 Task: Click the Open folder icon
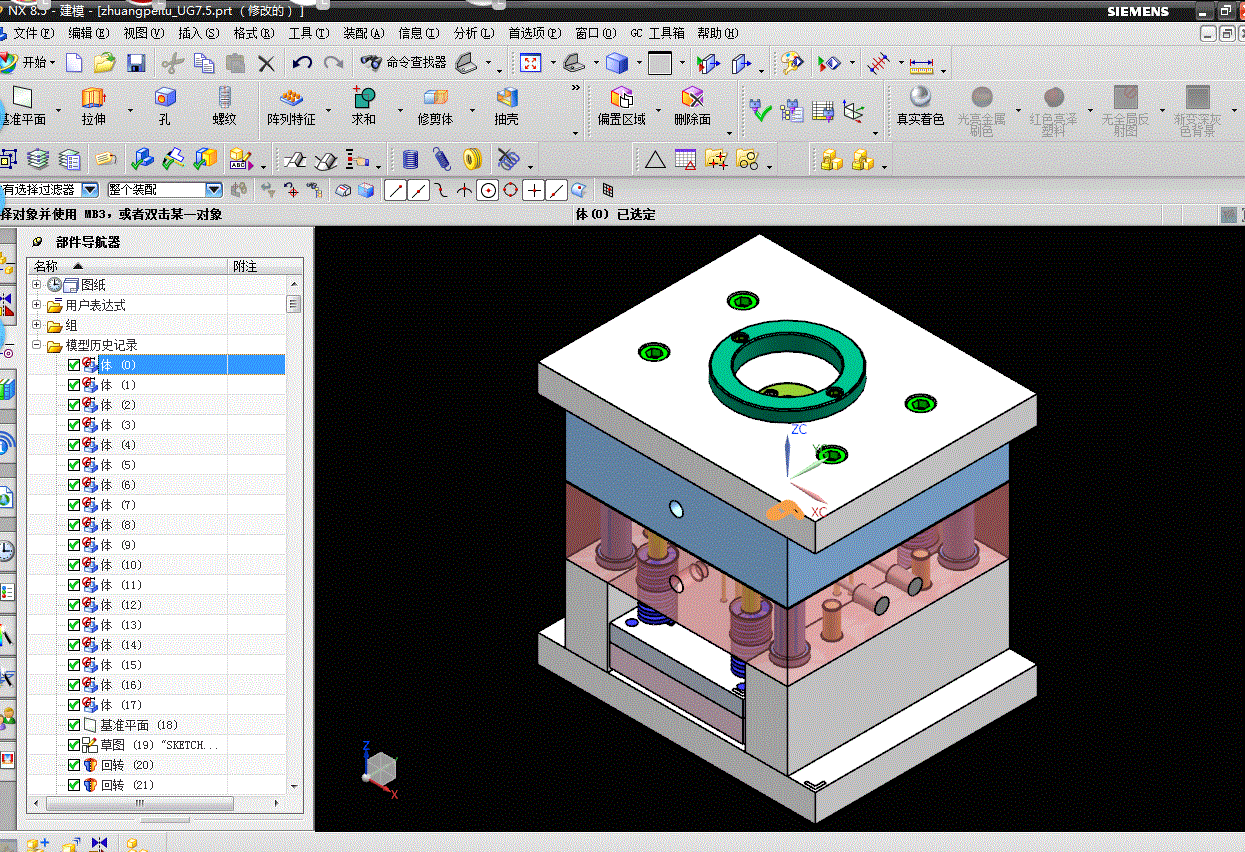104,63
